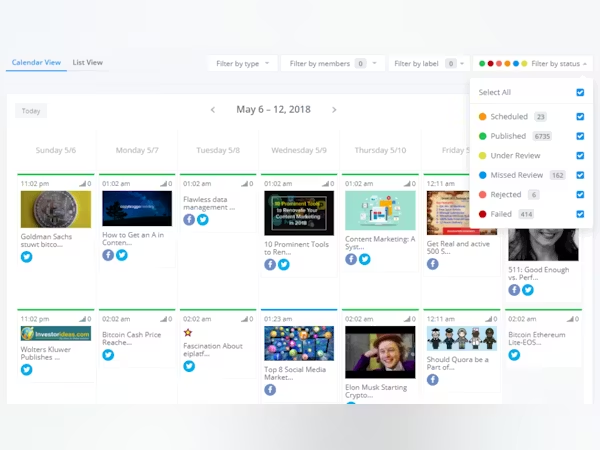Click Twitter icon on How to Get an A post
The width and height of the screenshot is (600, 450).
pos(122,255)
